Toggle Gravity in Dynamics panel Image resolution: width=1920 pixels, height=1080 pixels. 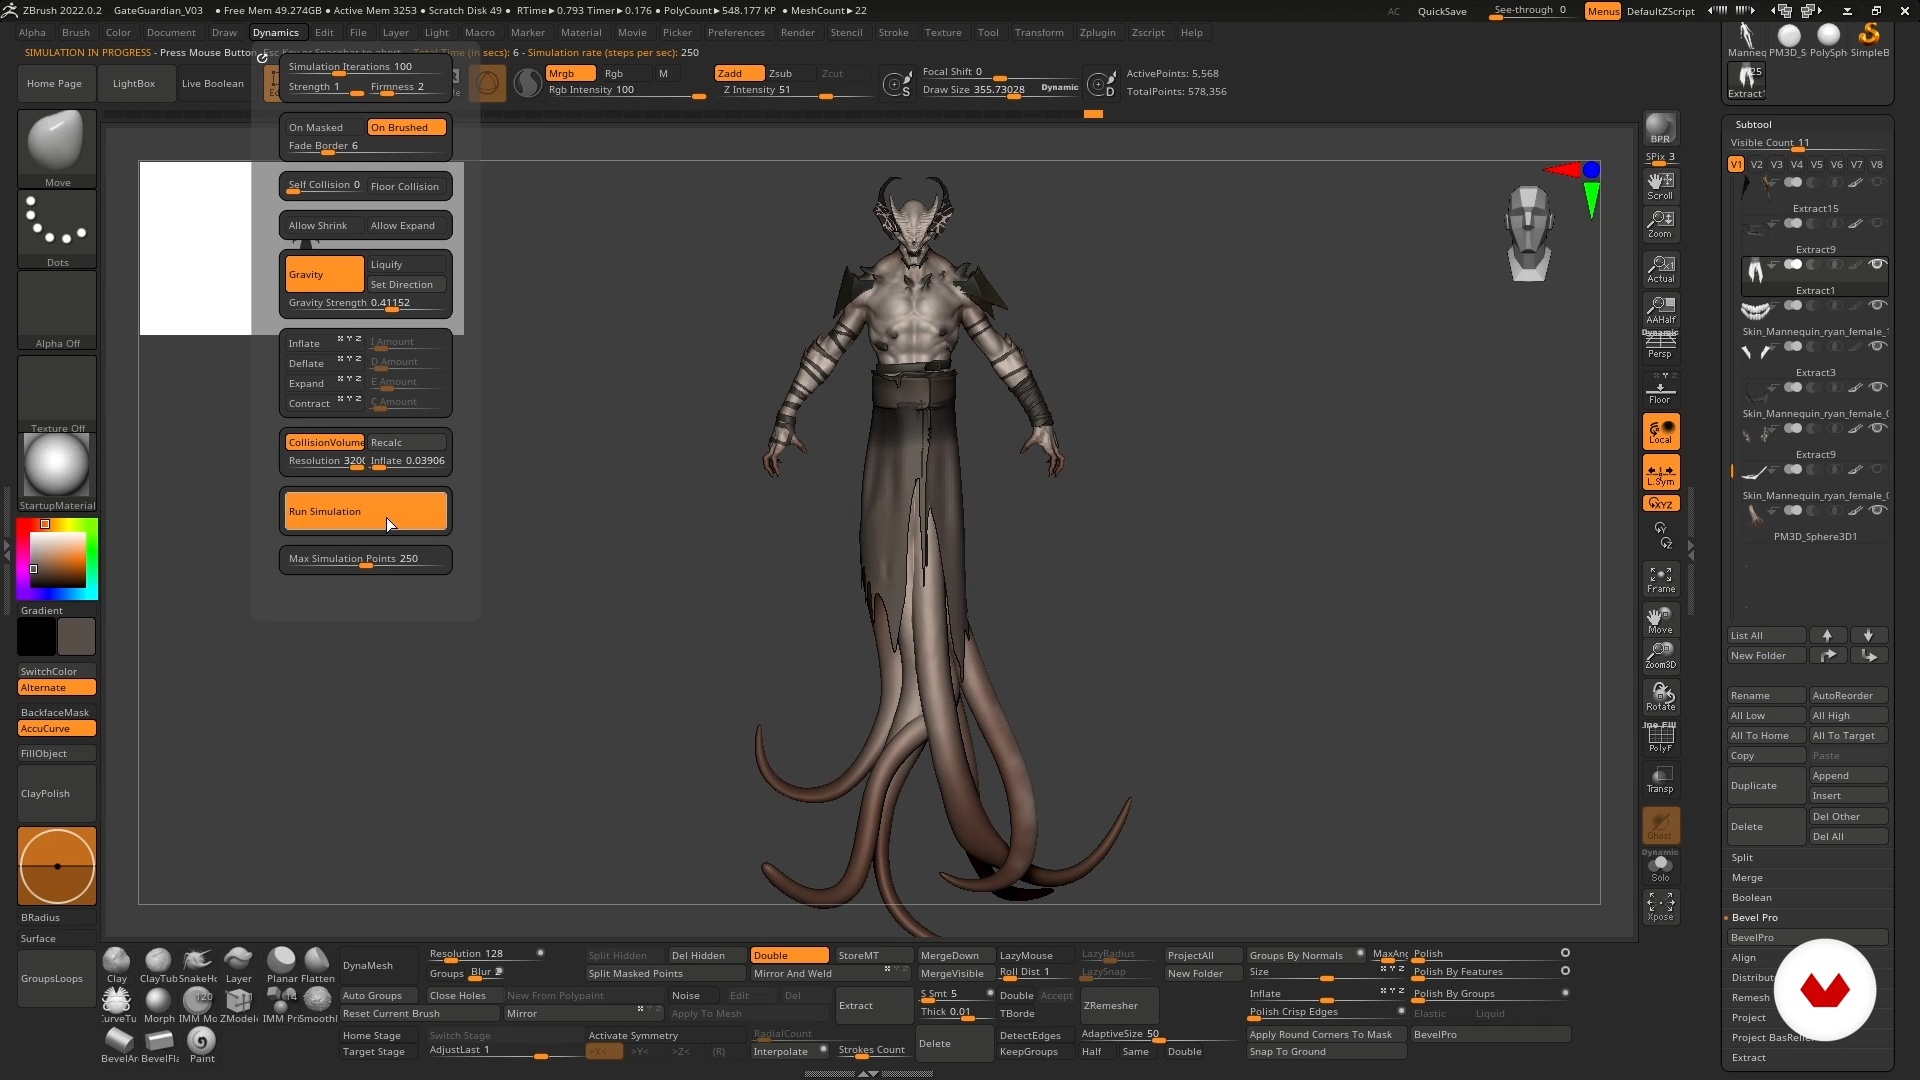click(324, 274)
